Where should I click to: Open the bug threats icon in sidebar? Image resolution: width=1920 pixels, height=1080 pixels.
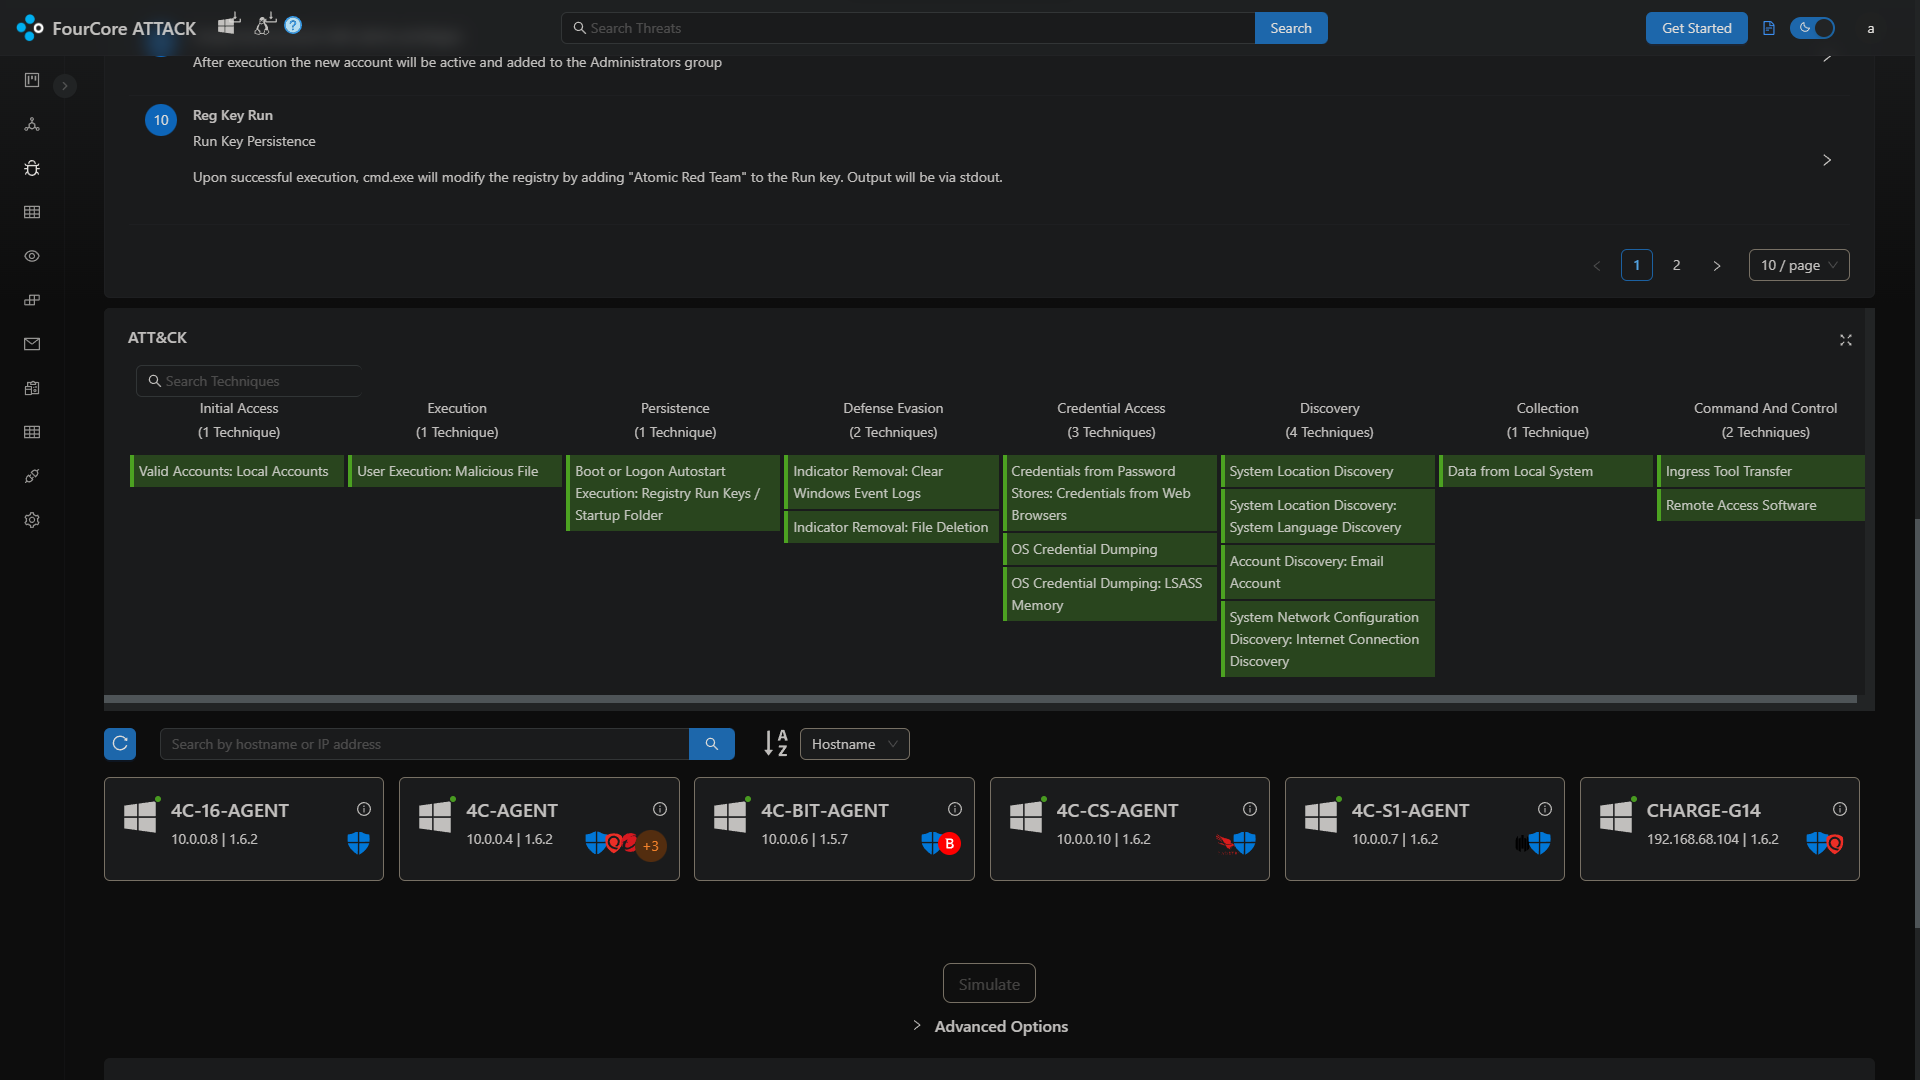32,168
